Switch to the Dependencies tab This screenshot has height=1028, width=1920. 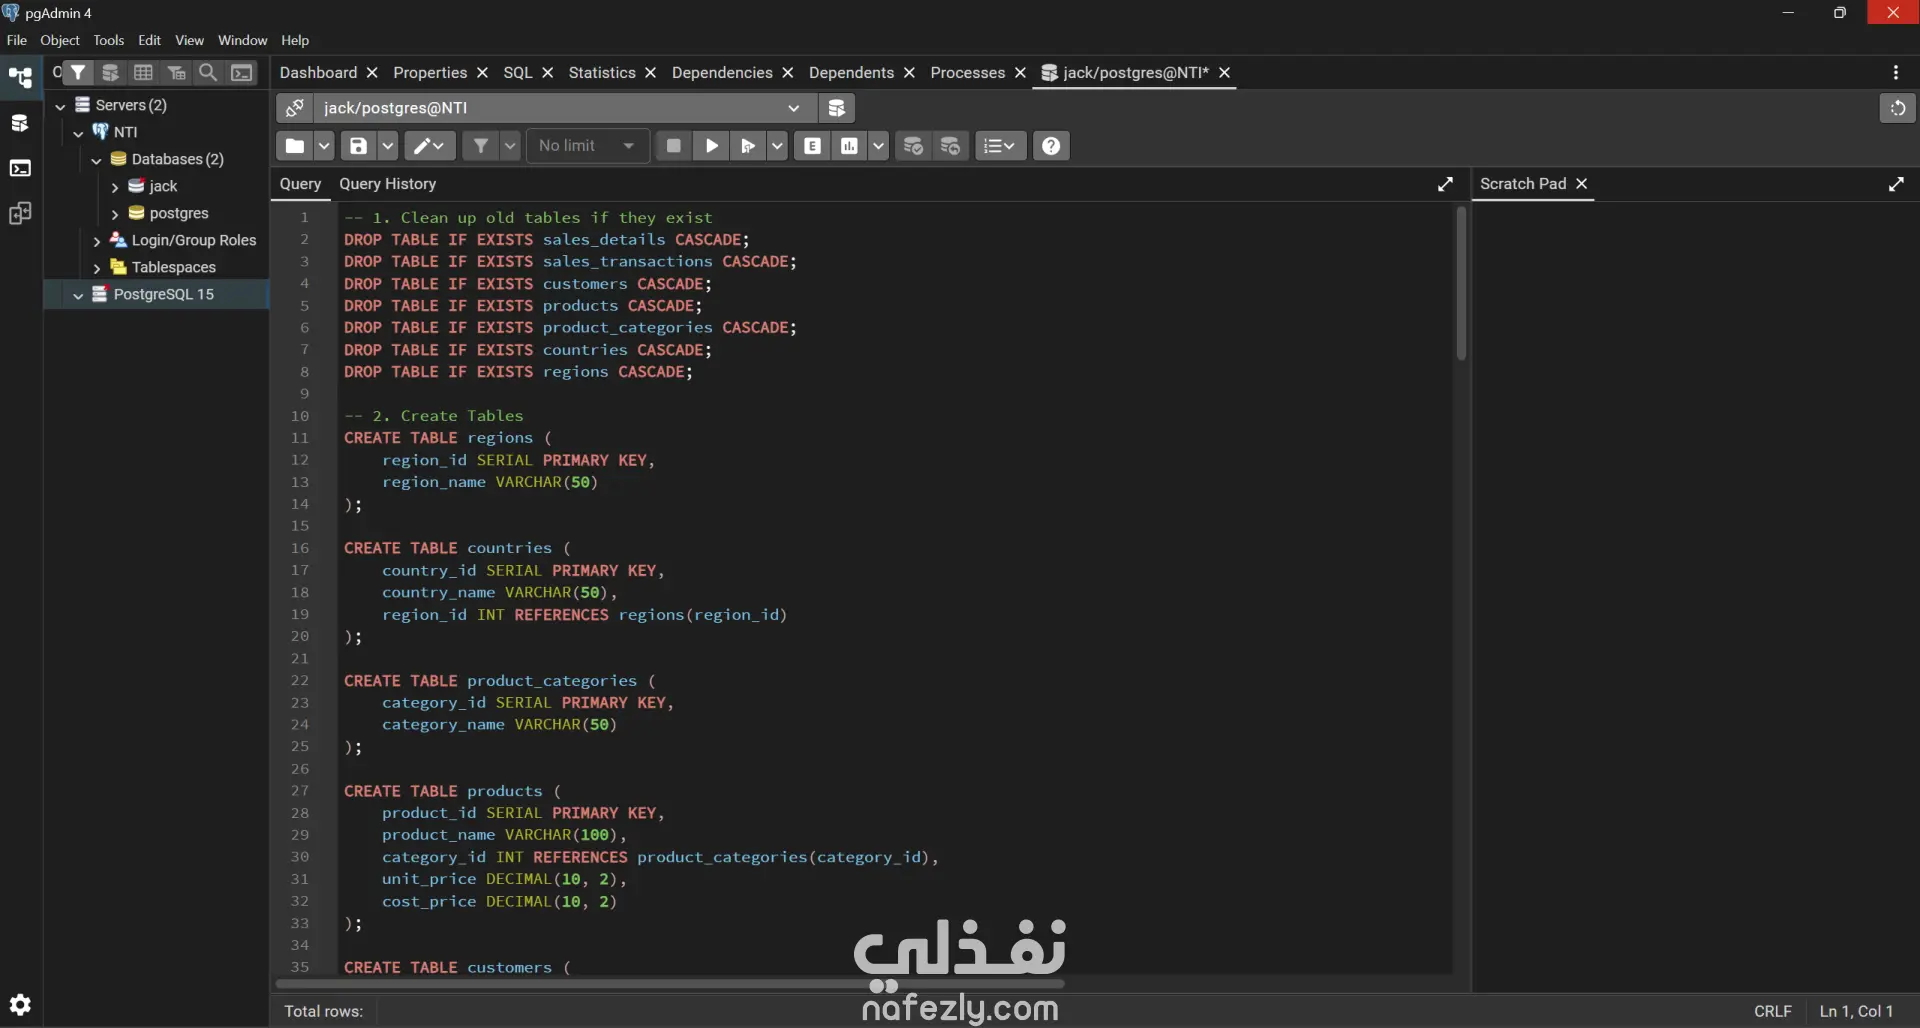click(722, 72)
